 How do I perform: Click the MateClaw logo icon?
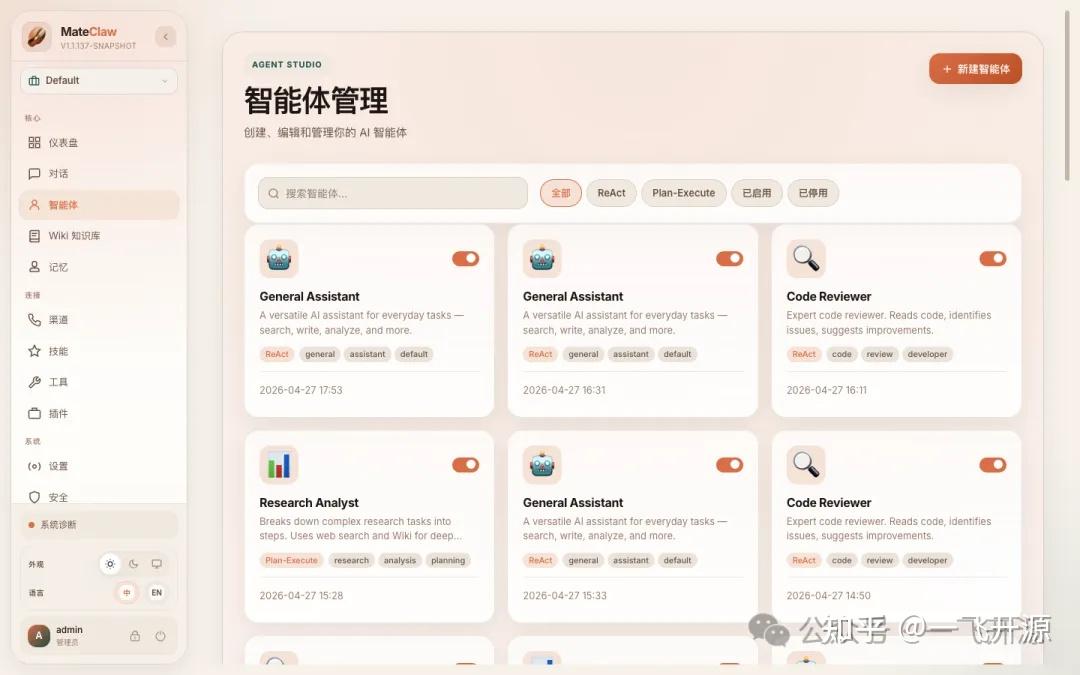(37, 37)
